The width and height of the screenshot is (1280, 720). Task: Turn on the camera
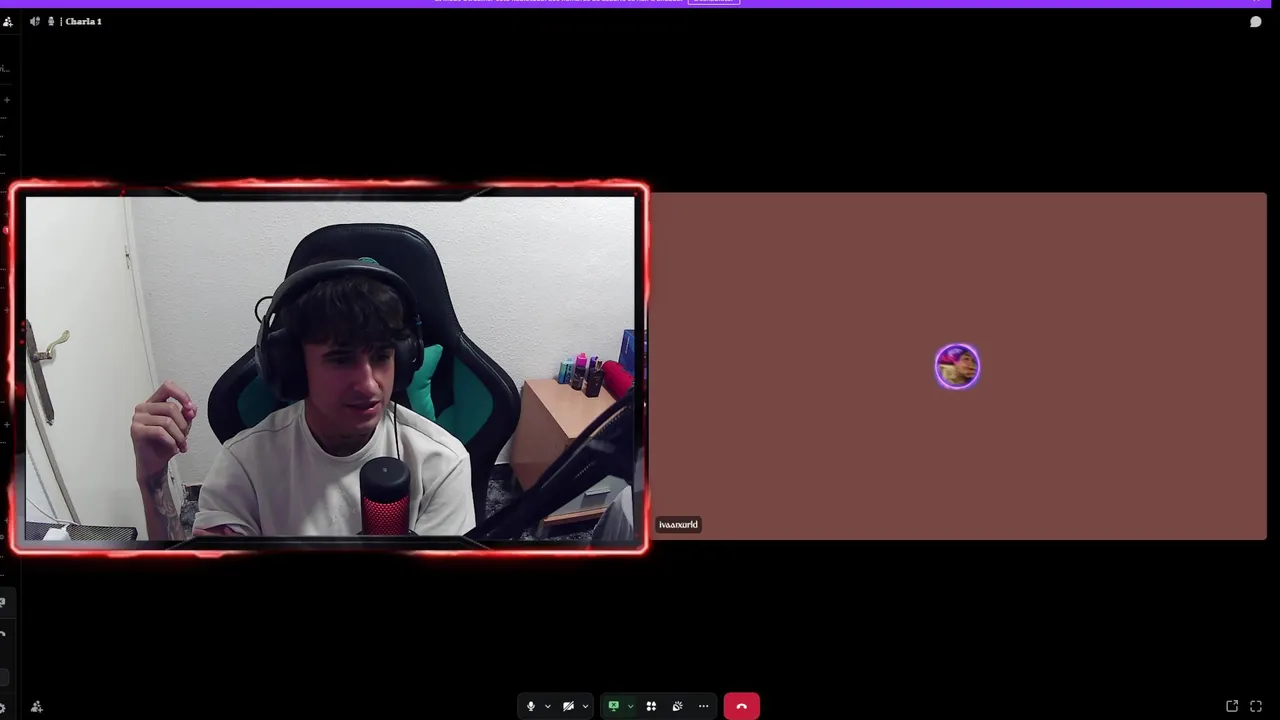point(568,706)
